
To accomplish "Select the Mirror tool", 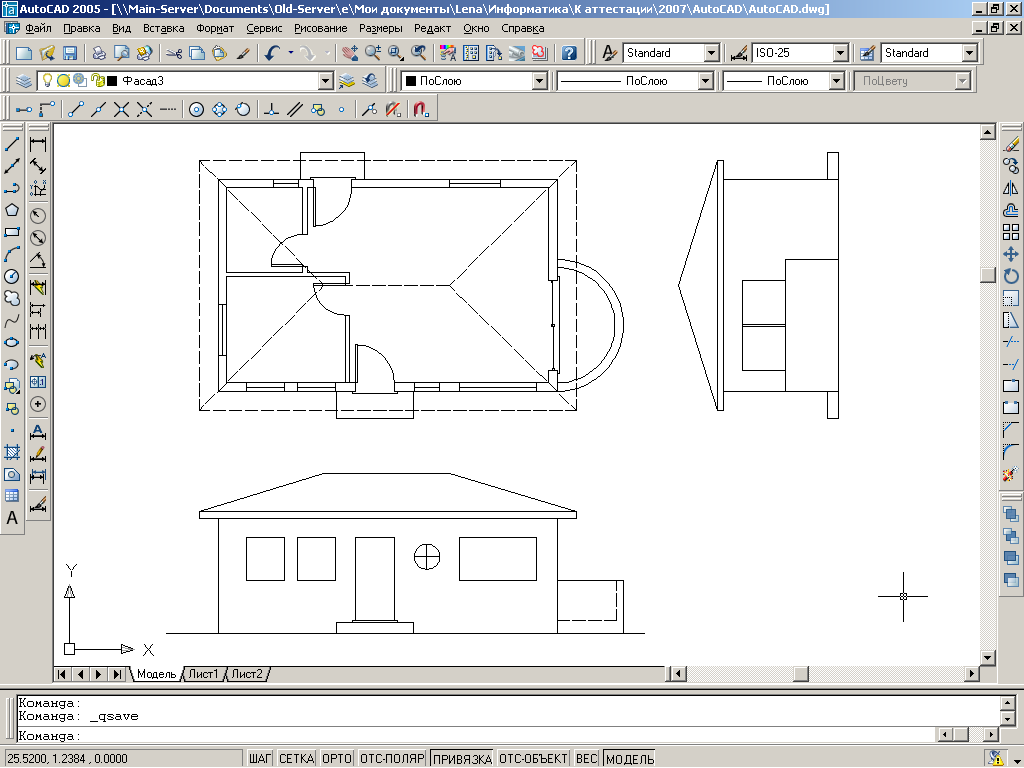I will coord(1011,188).
